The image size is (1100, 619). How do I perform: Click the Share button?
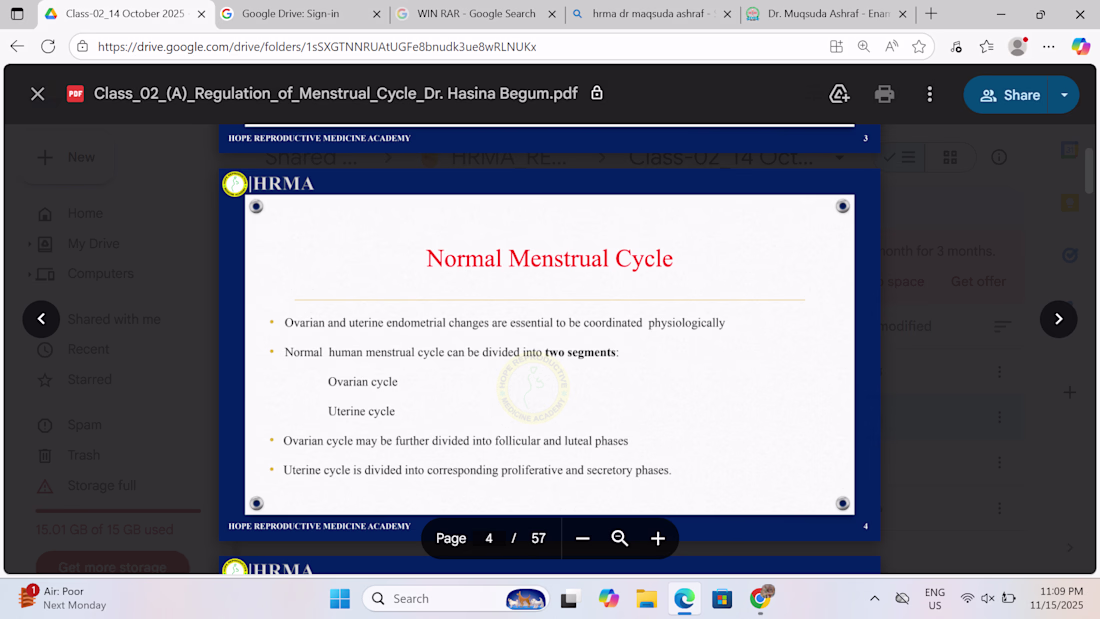click(x=1010, y=95)
